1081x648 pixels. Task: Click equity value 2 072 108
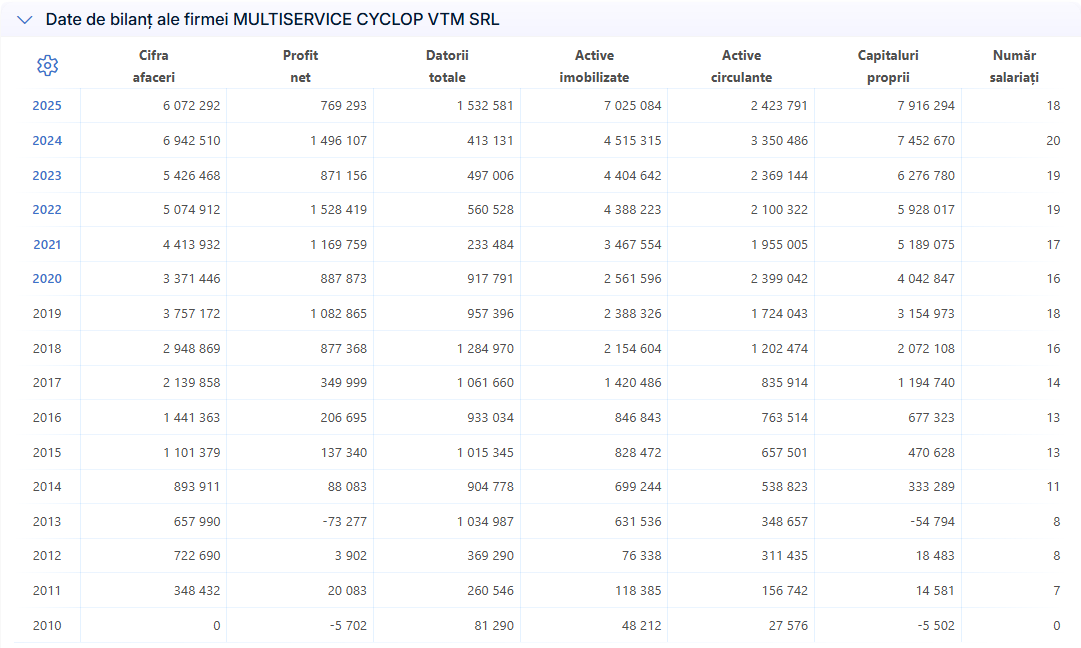point(926,348)
